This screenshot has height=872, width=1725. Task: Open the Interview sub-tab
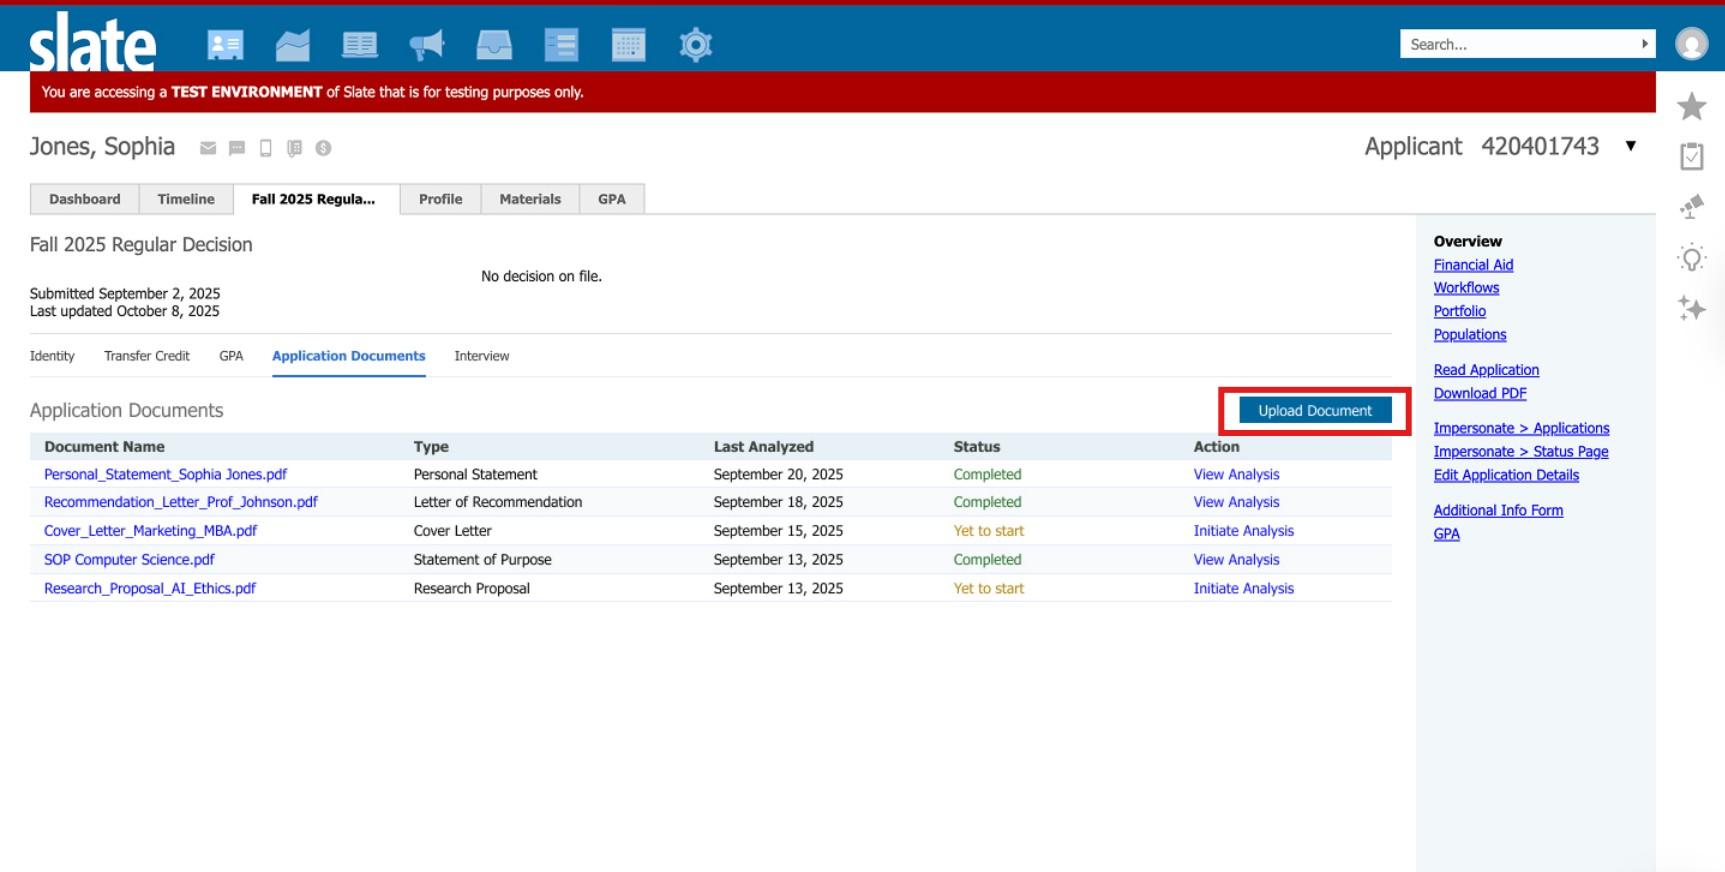(x=482, y=356)
